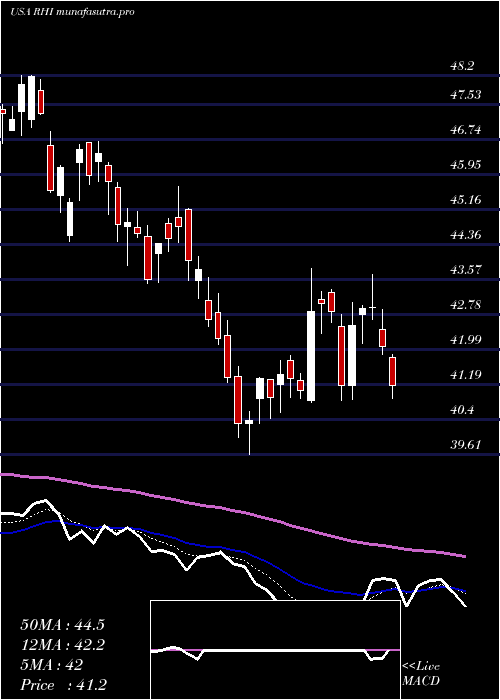The width and height of the screenshot is (500, 700).
Task: Select the 45.16 price axis label
Action: (x=466, y=200)
